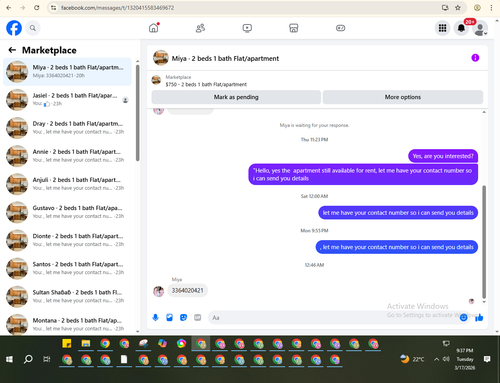Click the 3364020421 message bubble
This screenshot has height=383, width=500.
[187, 290]
